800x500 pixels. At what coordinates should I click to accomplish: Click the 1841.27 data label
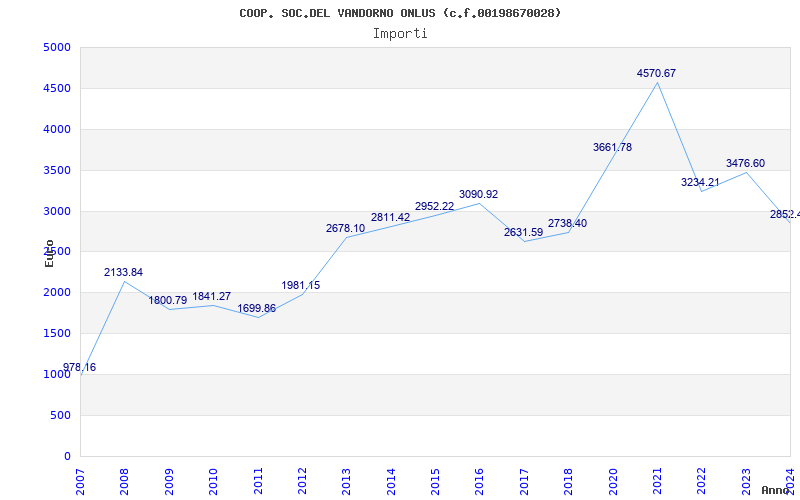[212, 296]
